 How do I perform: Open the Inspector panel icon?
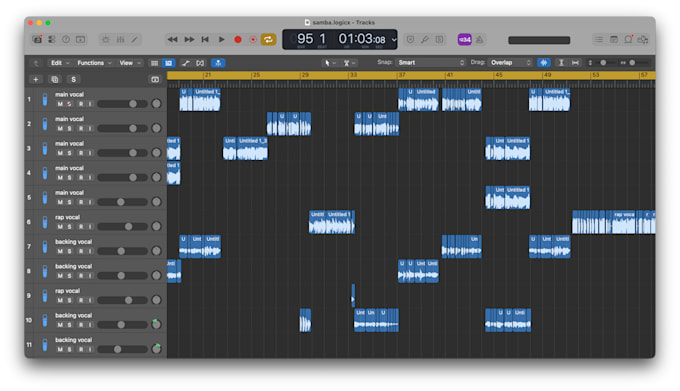pyautogui.click(x=52, y=39)
